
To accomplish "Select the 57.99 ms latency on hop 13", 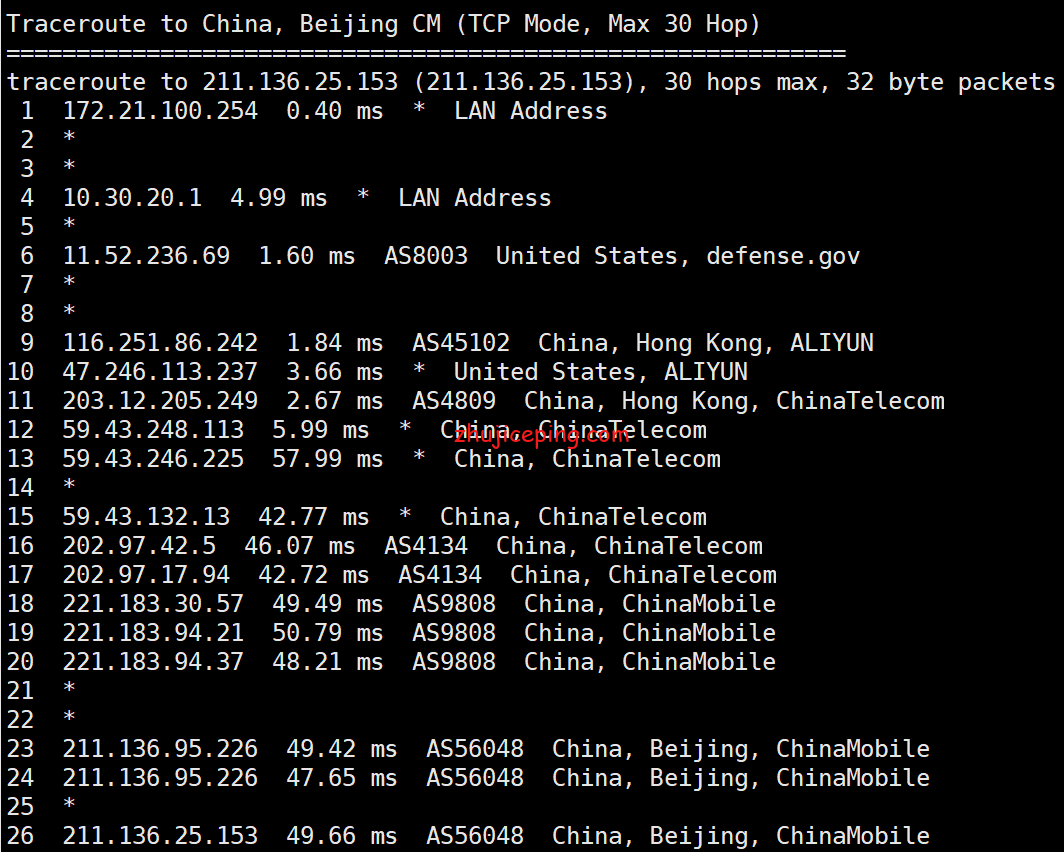I will [x=328, y=459].
